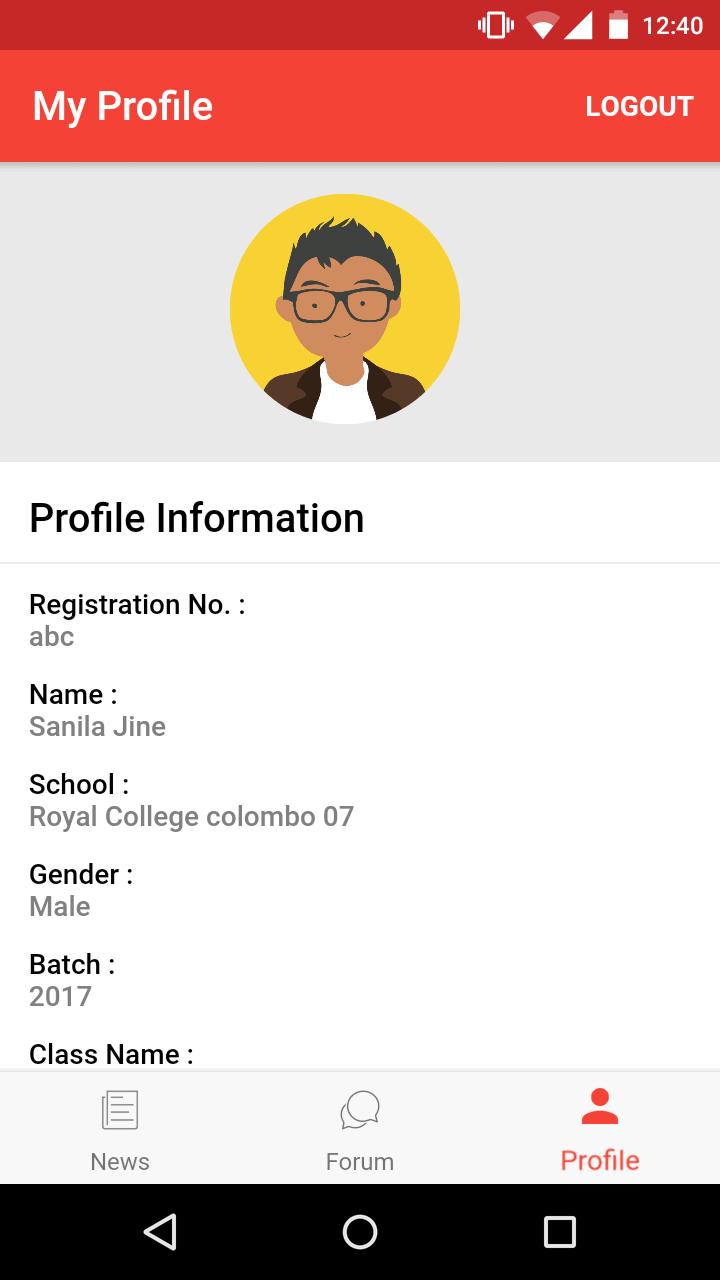The height and width of the screenshot is (1280, 720).
Task: Switch to the News tab label
Action: [120, 1162]
